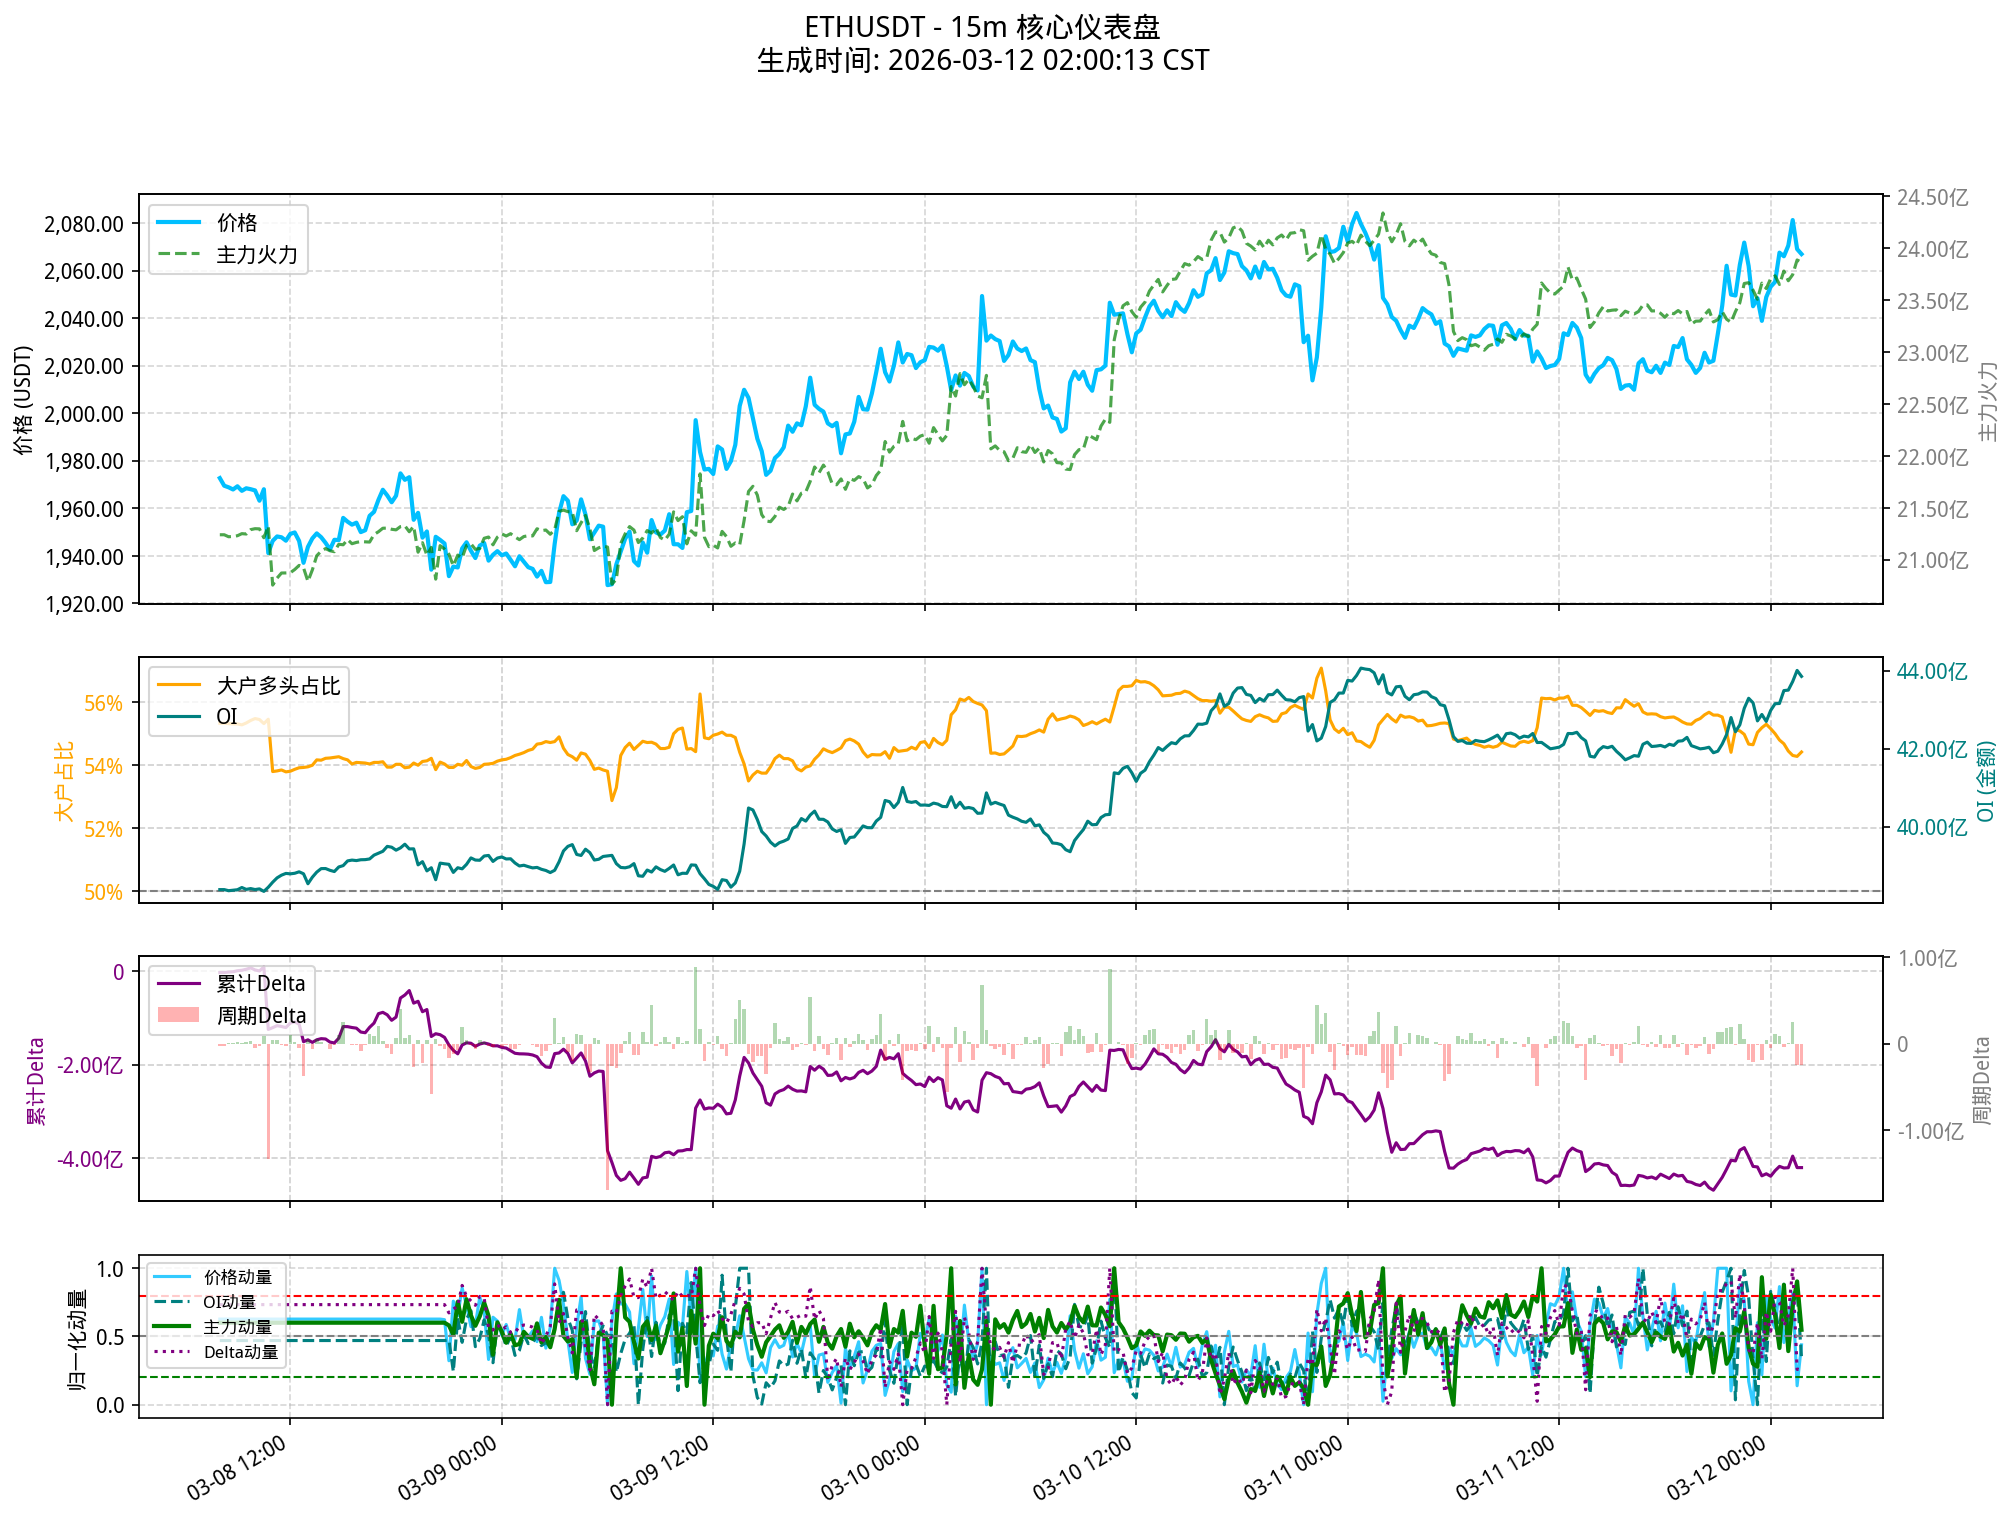
Task: Click the OI动量 legend entry
Action: tap(229, 1302)
